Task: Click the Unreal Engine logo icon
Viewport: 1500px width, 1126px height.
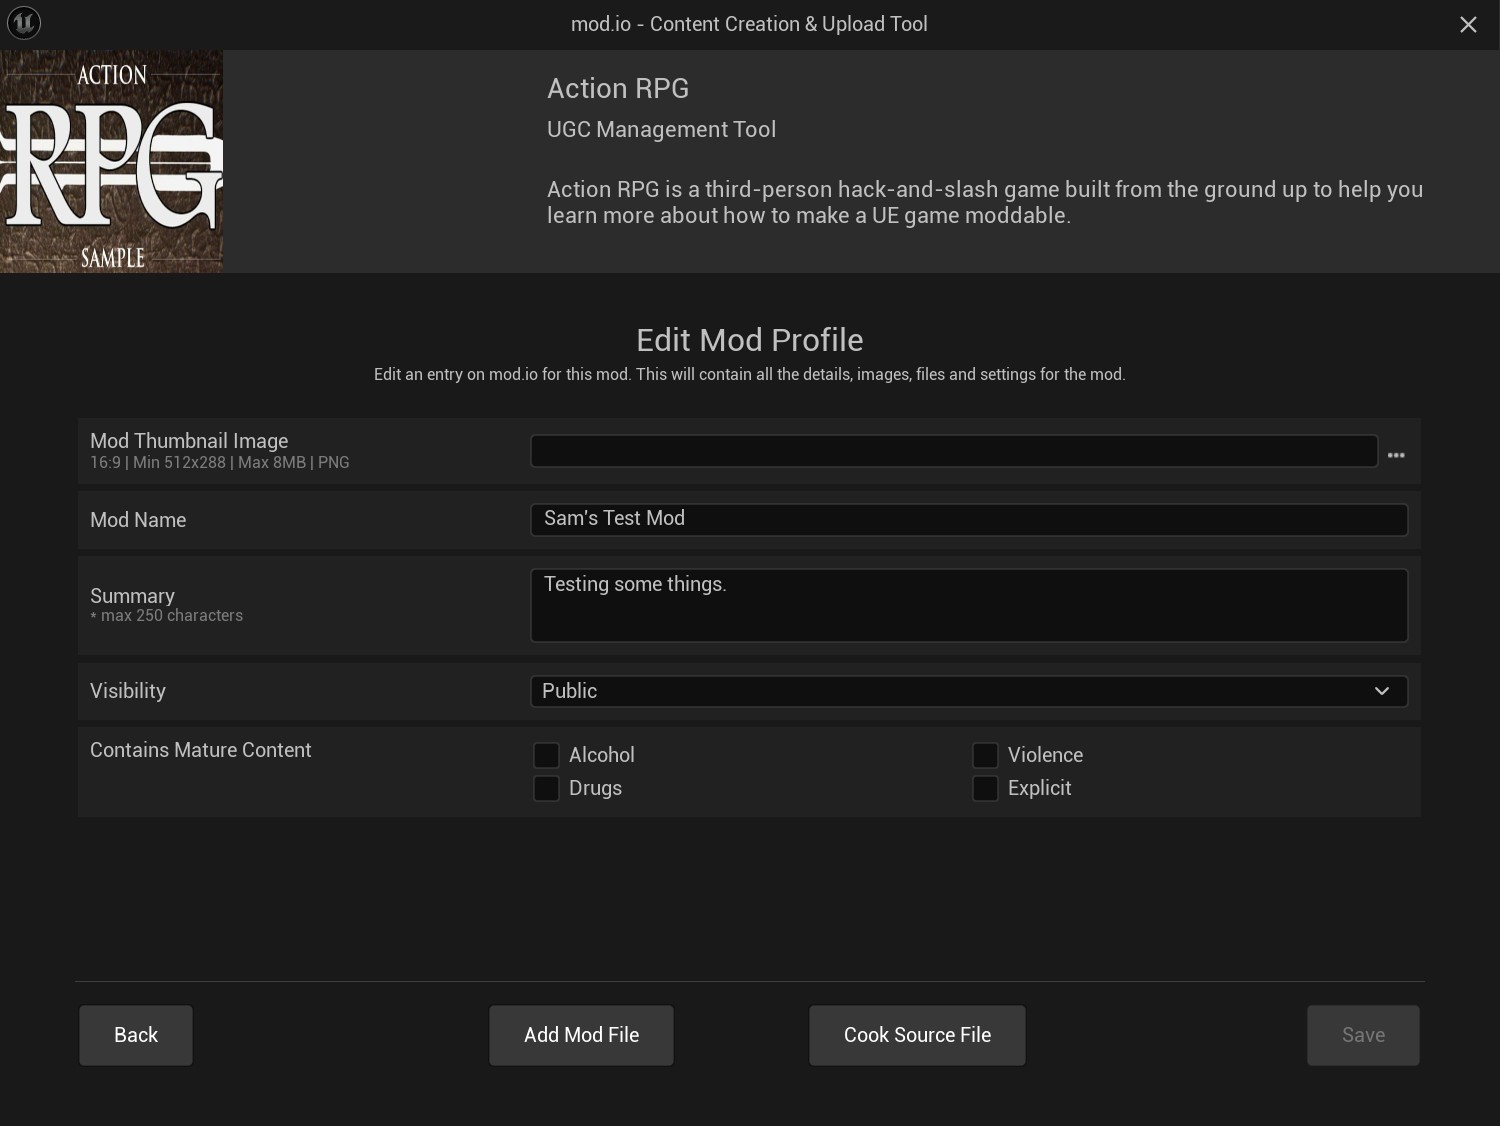Action: 24,23
